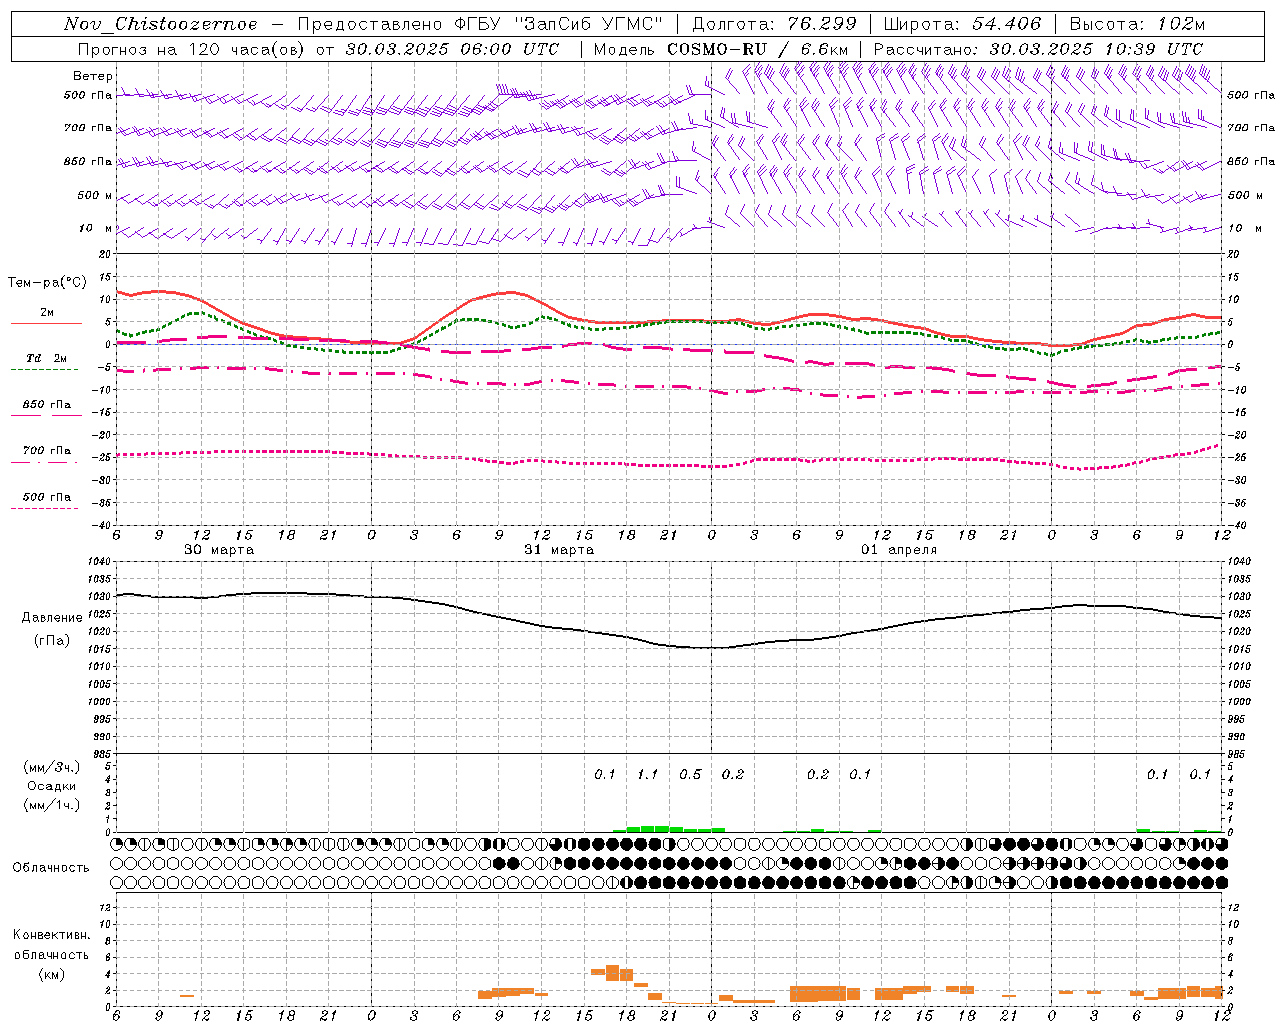Click the 30 марта date label

(x=219, y=550)
